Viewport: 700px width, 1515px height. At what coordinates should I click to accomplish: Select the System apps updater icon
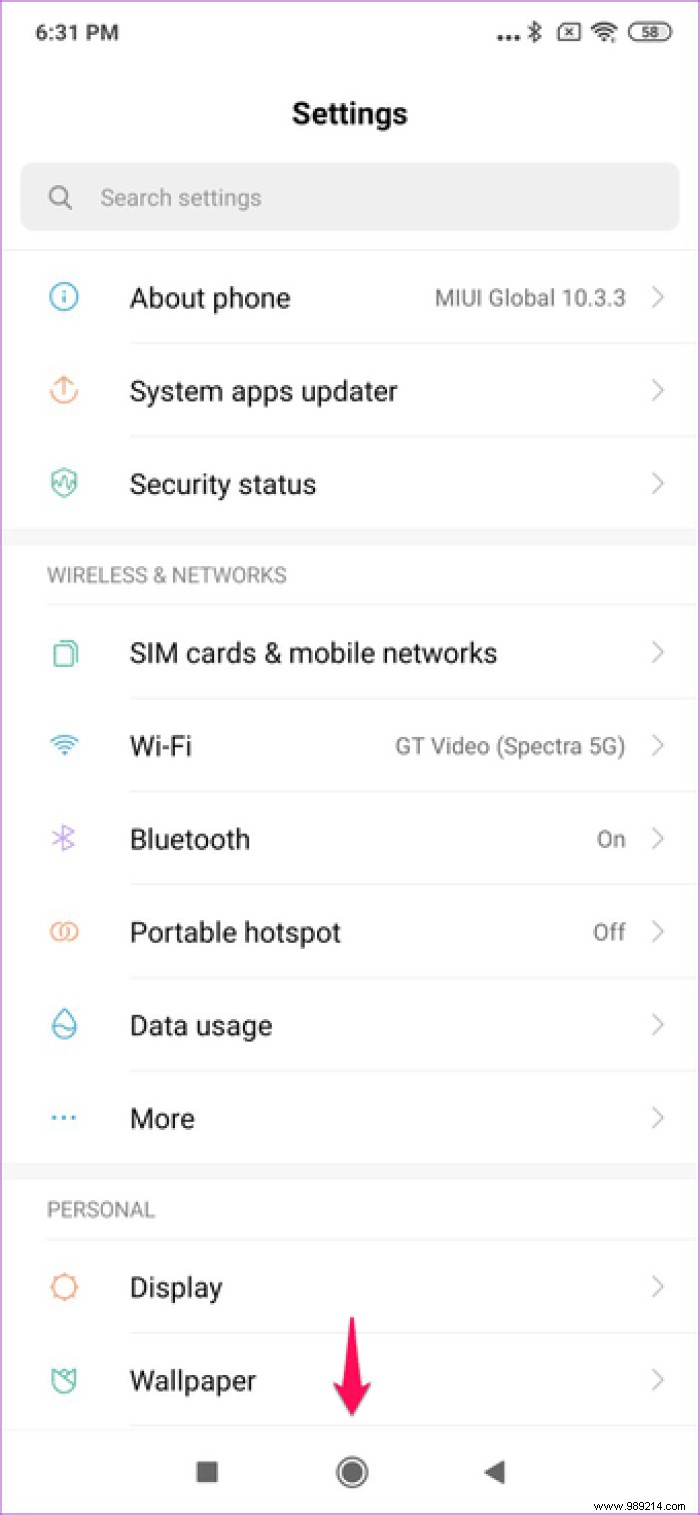click(63, 391)
